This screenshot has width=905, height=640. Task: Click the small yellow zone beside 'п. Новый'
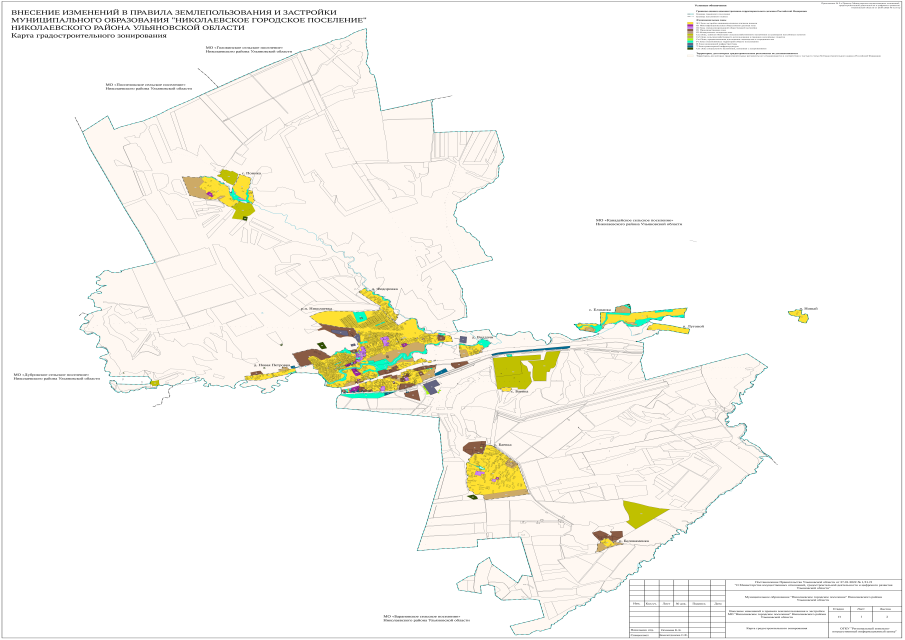797,314
